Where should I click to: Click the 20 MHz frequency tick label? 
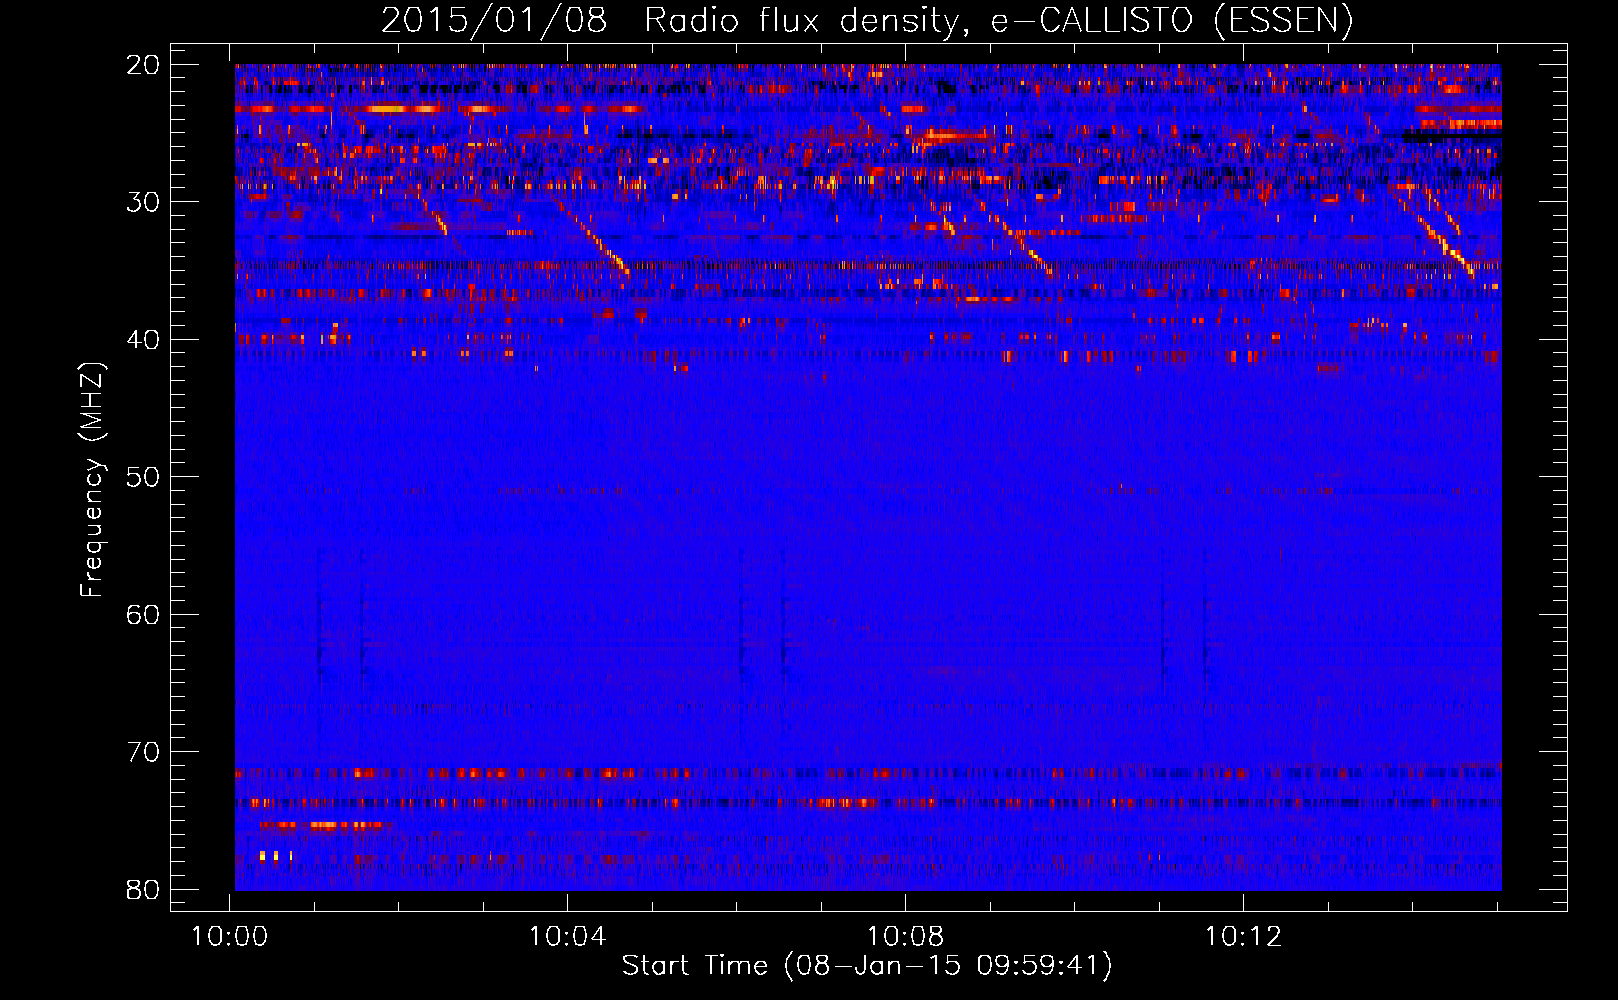[143, 64]
